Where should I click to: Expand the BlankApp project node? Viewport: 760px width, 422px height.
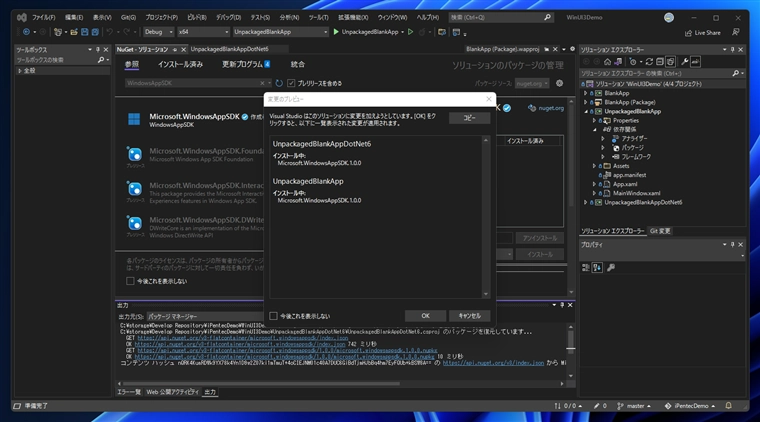click(x=586, y=93)
